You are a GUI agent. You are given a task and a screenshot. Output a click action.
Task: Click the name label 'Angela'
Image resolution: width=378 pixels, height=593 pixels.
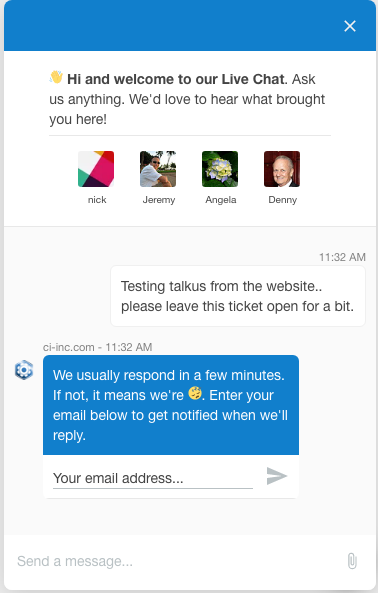click(221, 200)
